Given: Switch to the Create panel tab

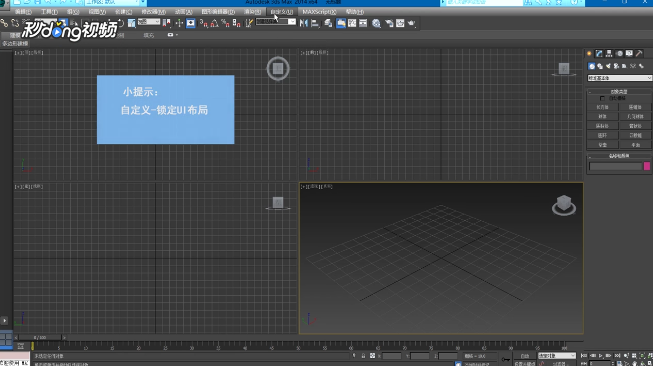Looking at the screenshot, I should click(589, 53).
